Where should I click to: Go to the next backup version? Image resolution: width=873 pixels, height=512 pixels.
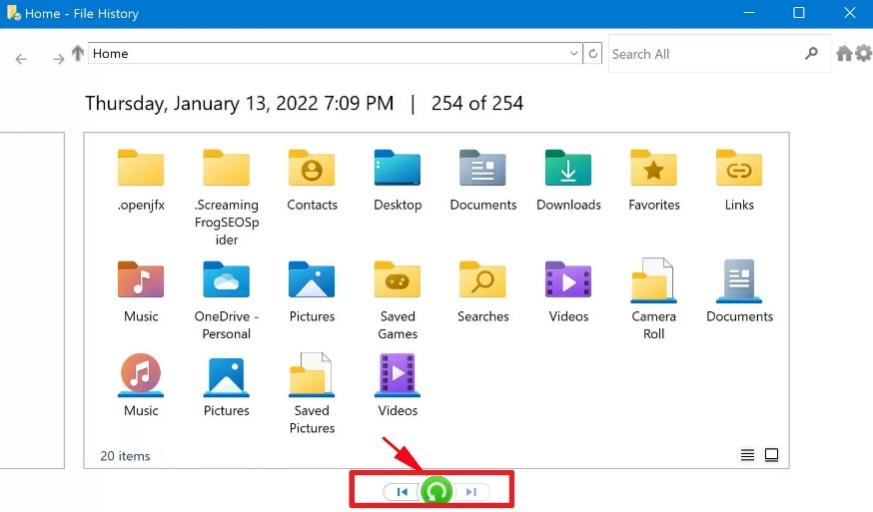[471, 492]
